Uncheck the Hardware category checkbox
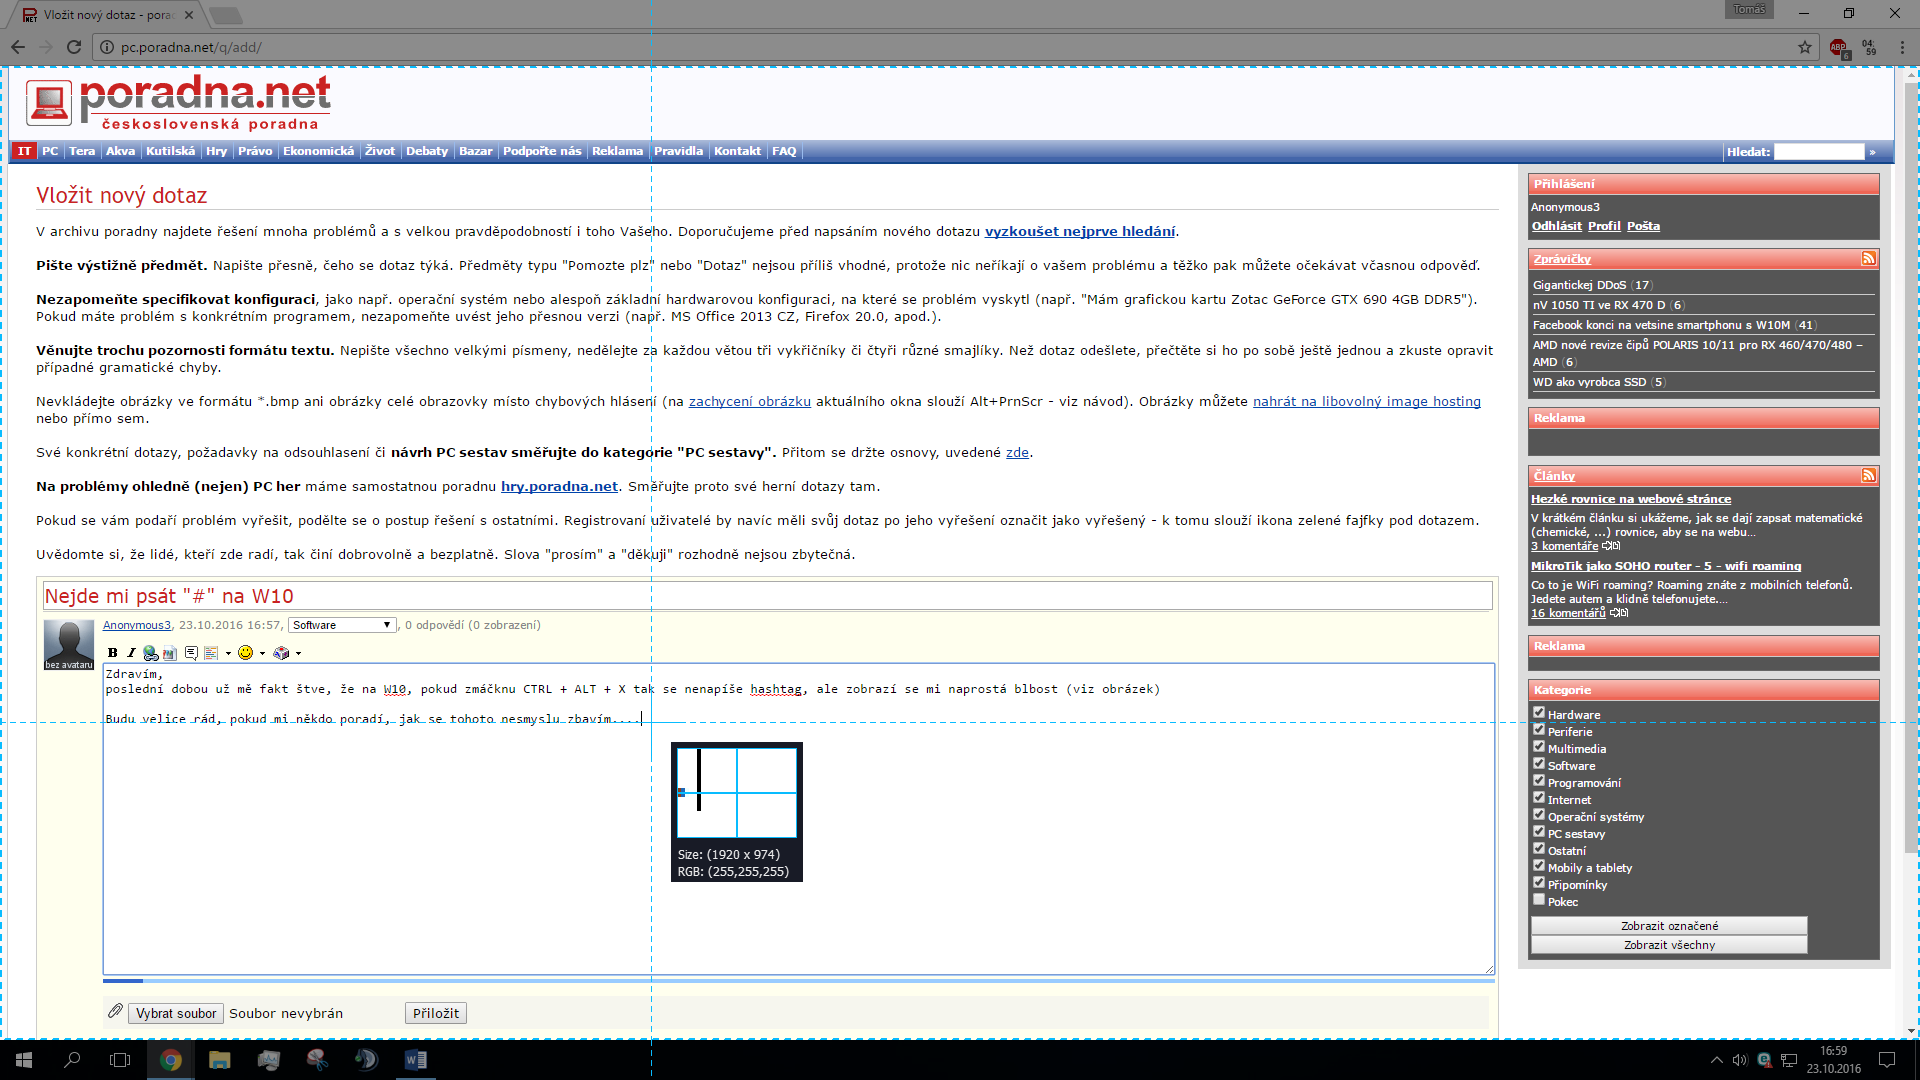The height and width of the screenshot is (1080, 1920). tap(1539, 713)
